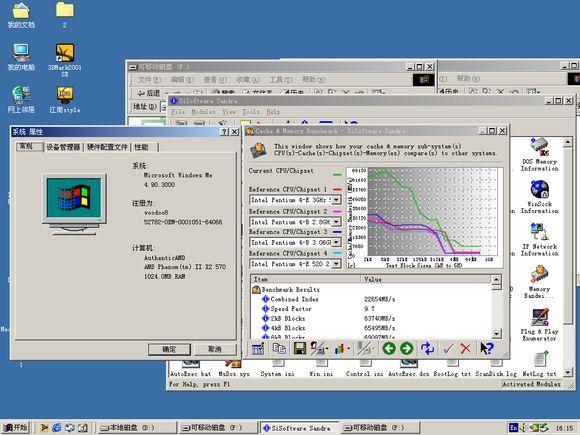Click the 取消 button
This screenshot has height=435, width=580.
tap(215, 350)
